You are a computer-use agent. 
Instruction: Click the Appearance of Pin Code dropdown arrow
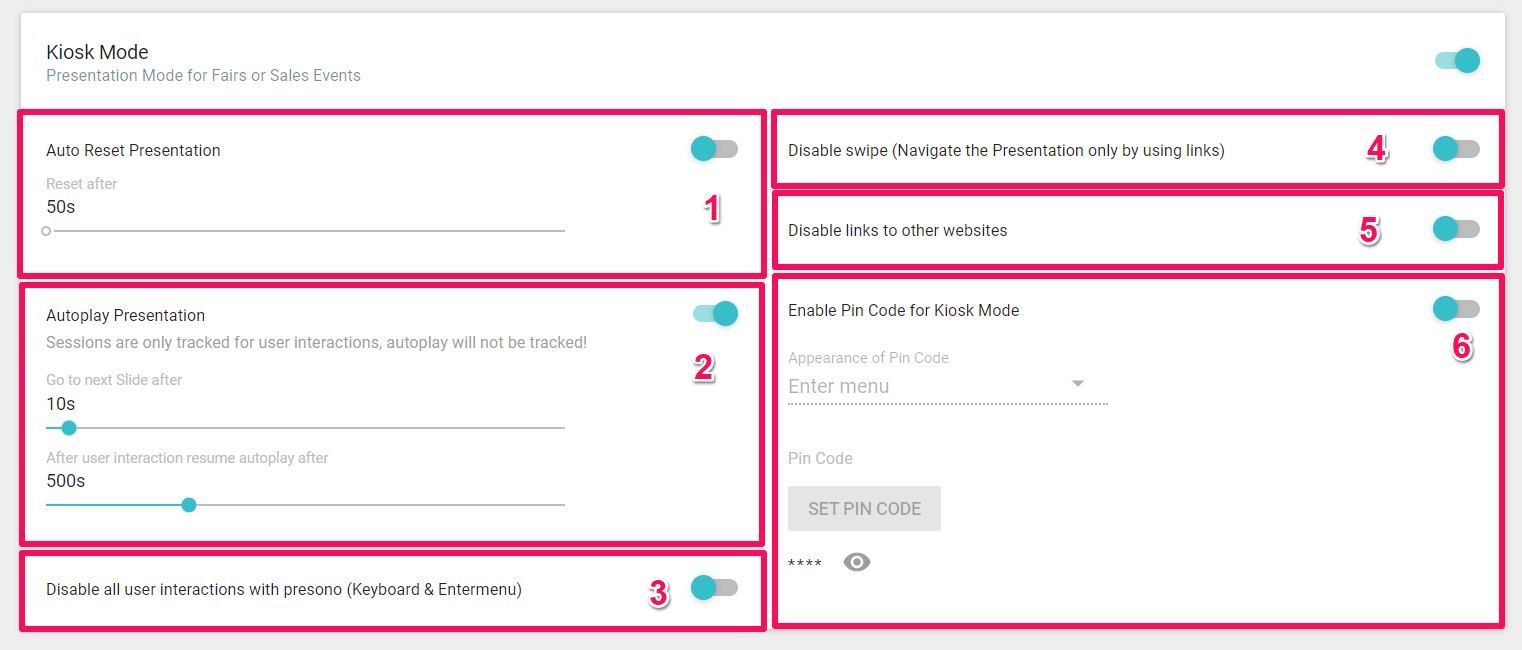tap(1078, 384)
